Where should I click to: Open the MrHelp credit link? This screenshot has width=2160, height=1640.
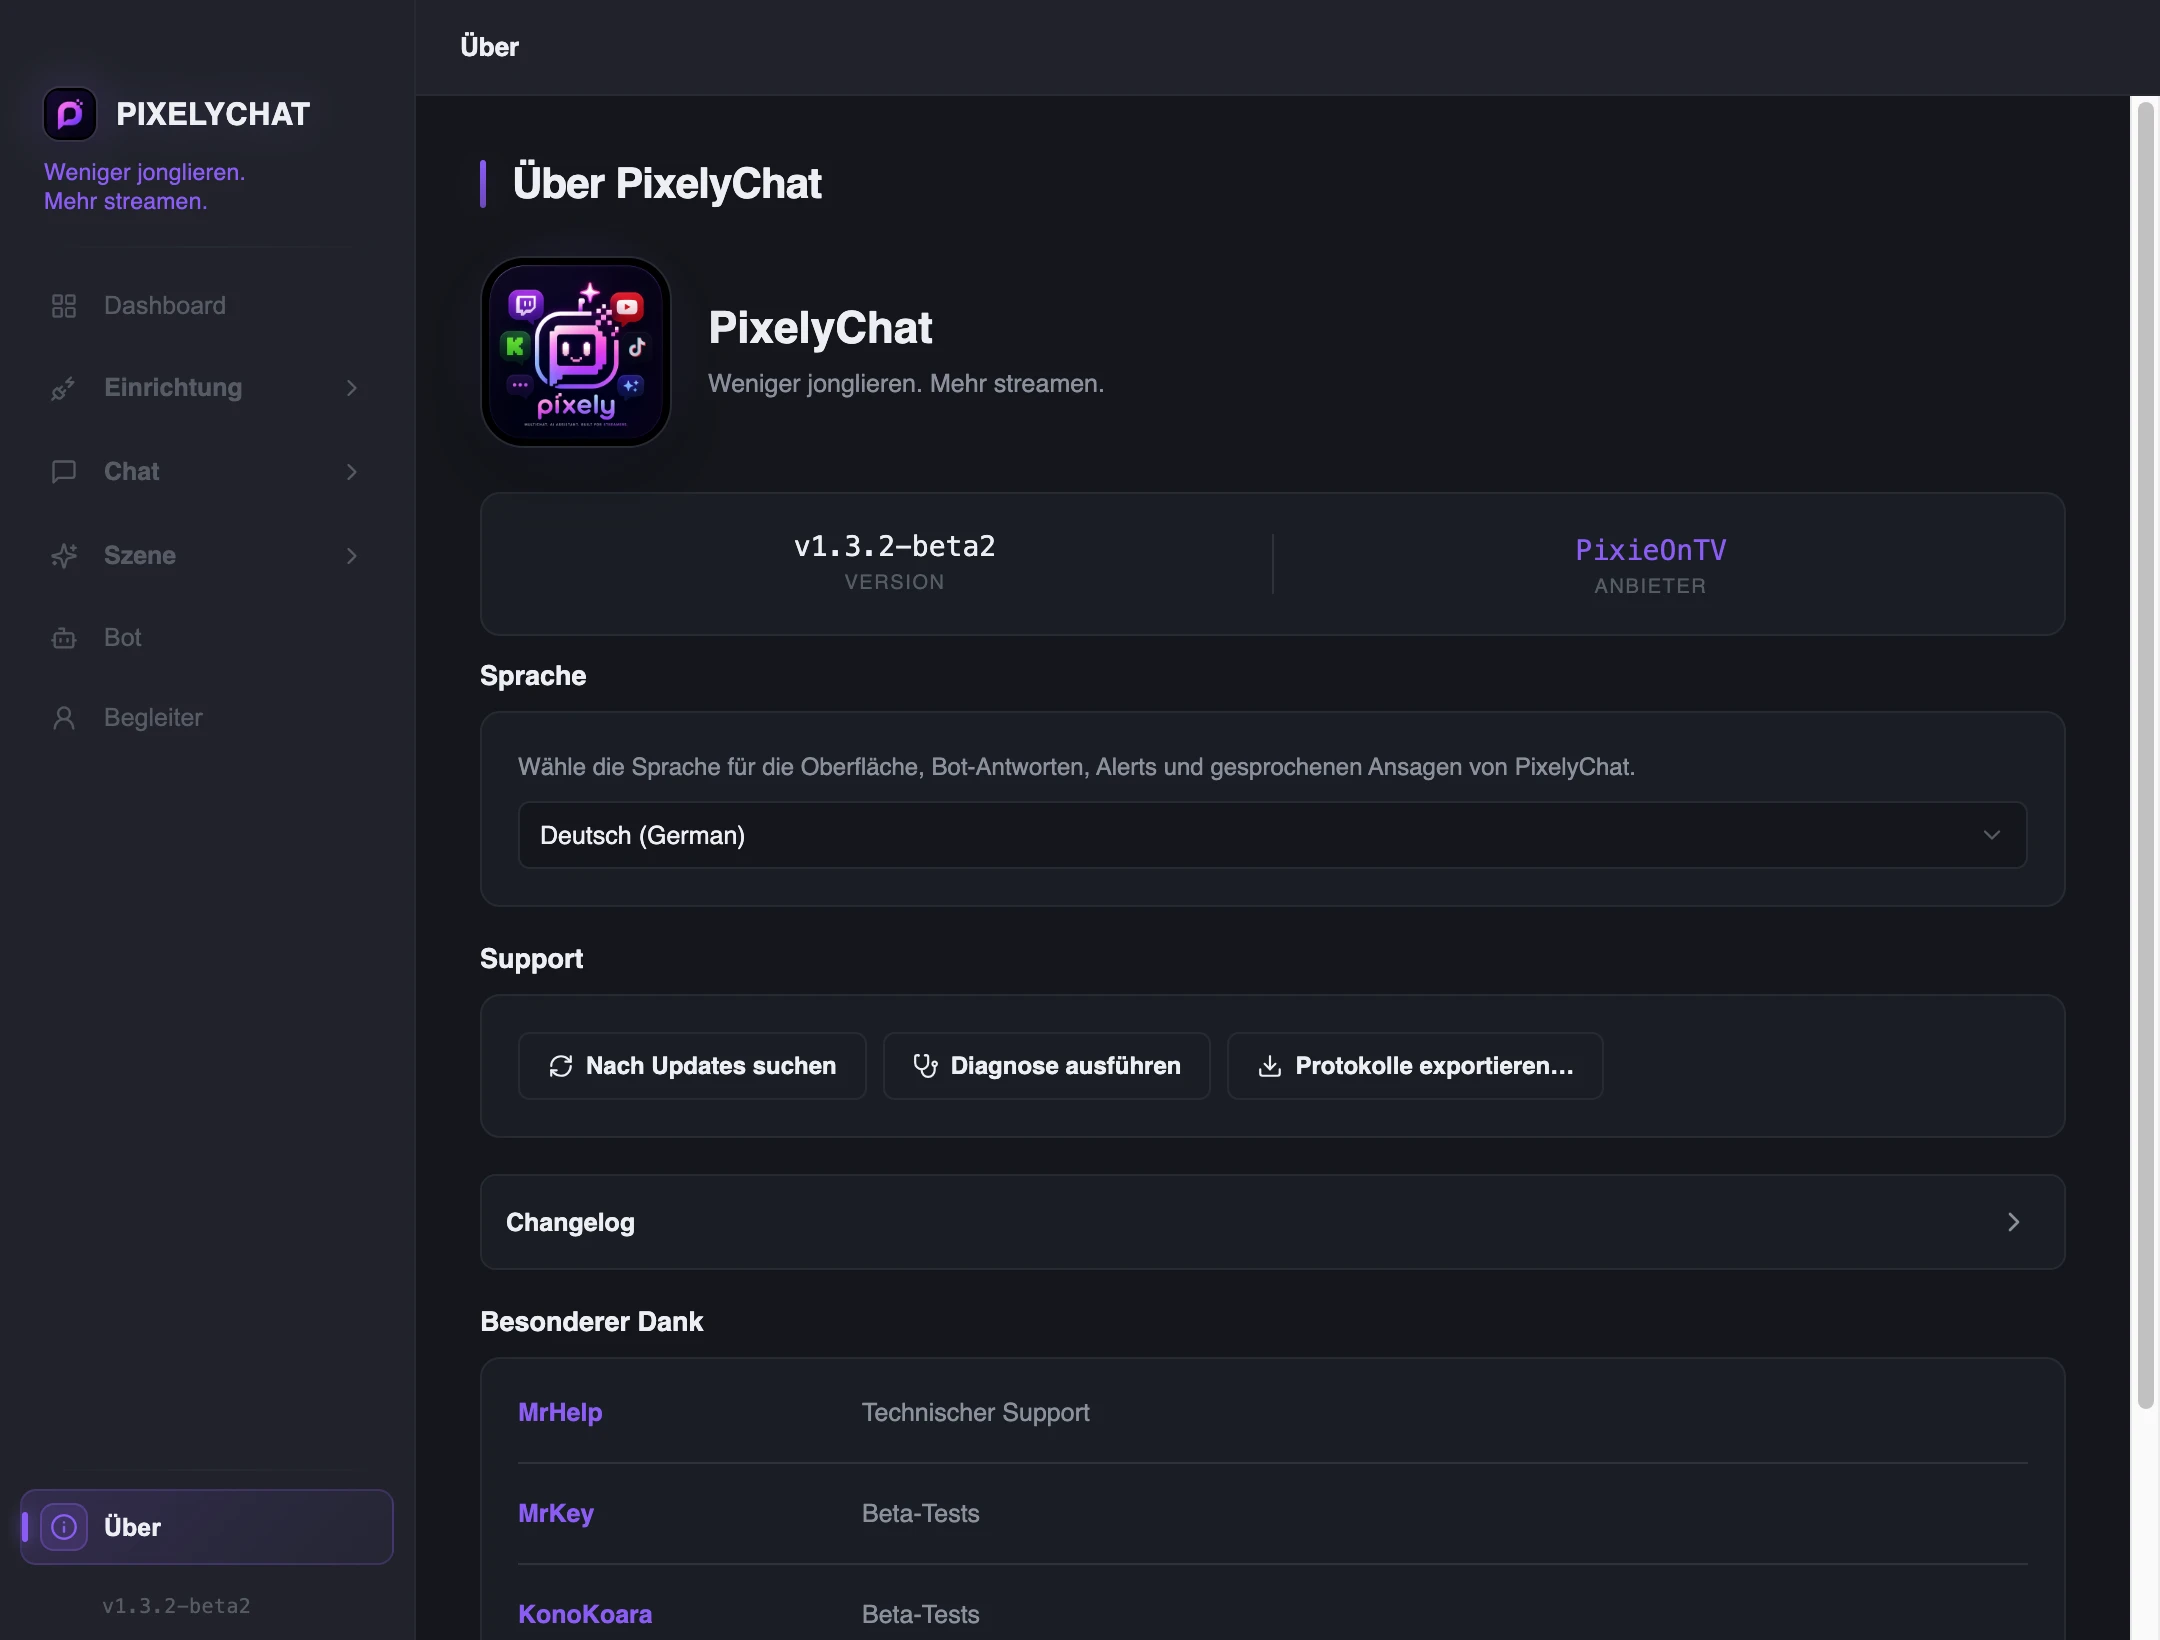tap(560, 1412)
